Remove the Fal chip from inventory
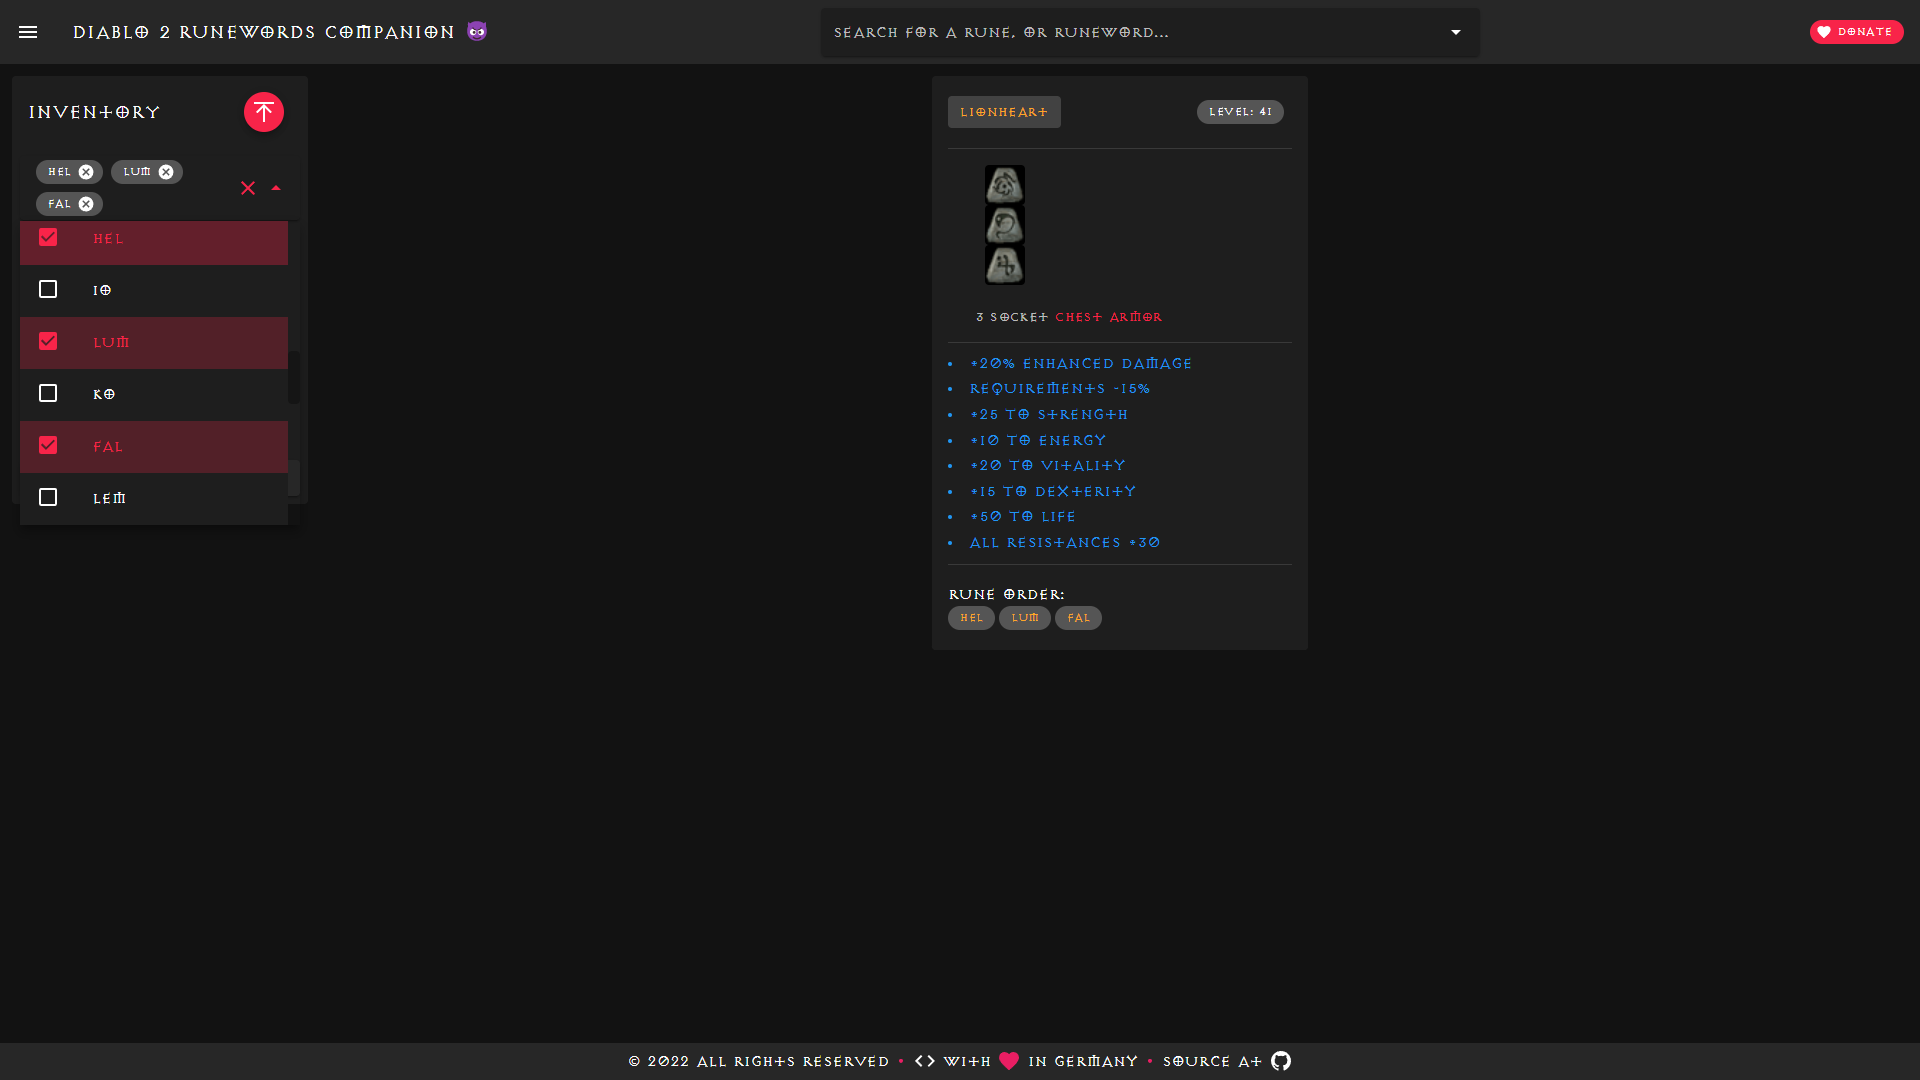The width and height of the screenshot is (1920, 1080). [86, 204]
